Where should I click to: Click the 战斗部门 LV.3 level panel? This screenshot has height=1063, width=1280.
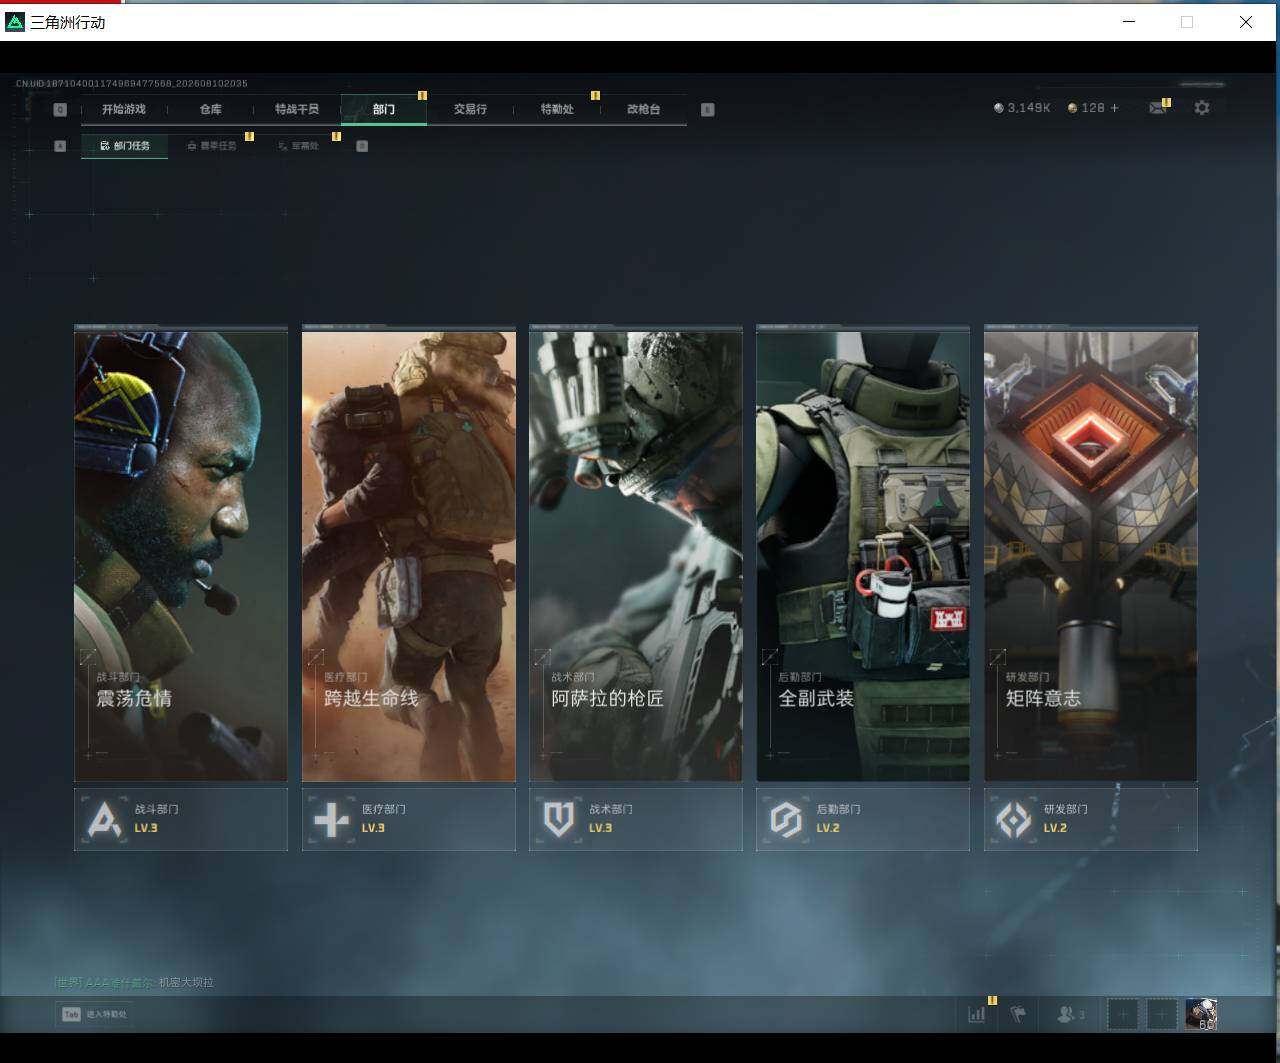point(181,819)
